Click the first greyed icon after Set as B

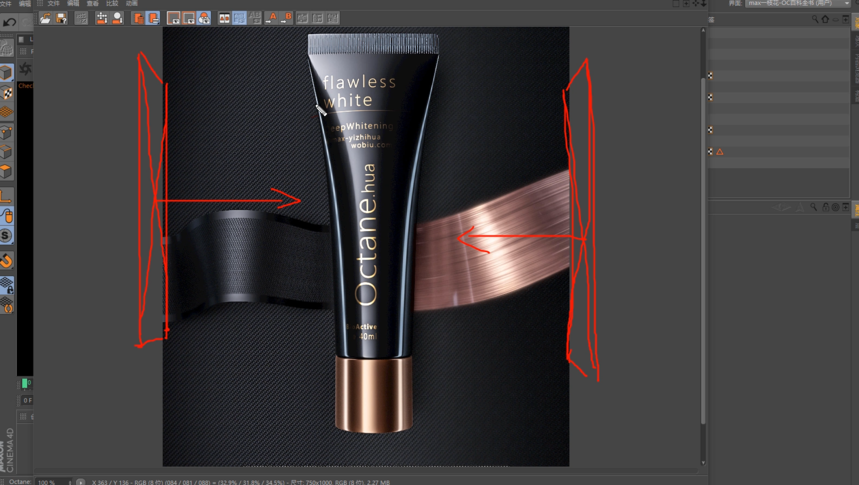(302, 18)
